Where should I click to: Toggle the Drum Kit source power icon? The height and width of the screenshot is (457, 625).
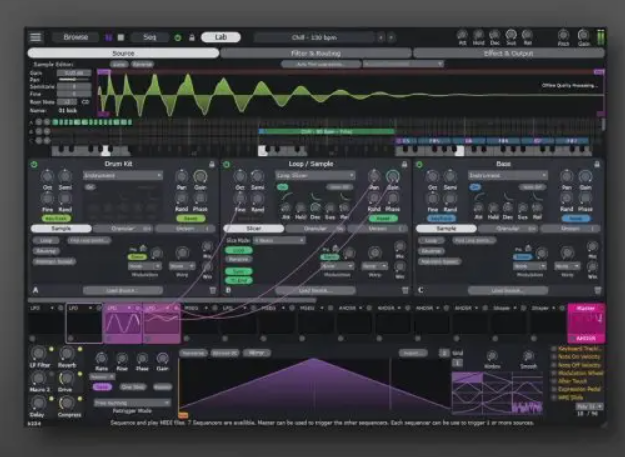pos(32,163)
